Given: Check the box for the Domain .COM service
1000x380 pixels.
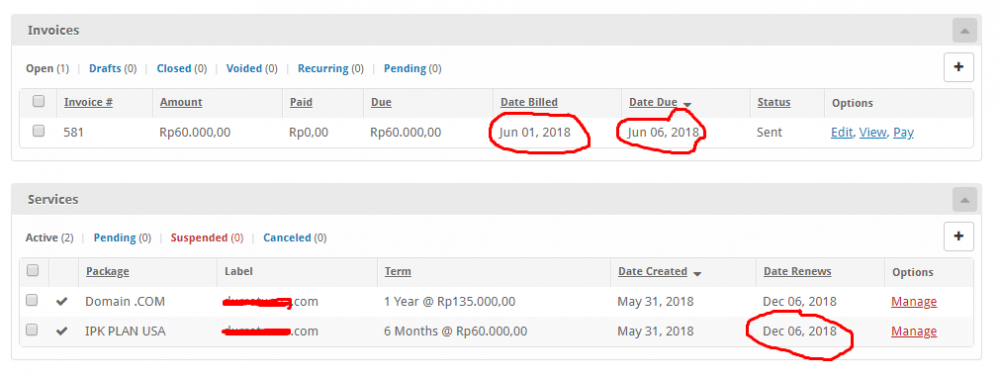Looking at the screenshot, I should point(32,300).
